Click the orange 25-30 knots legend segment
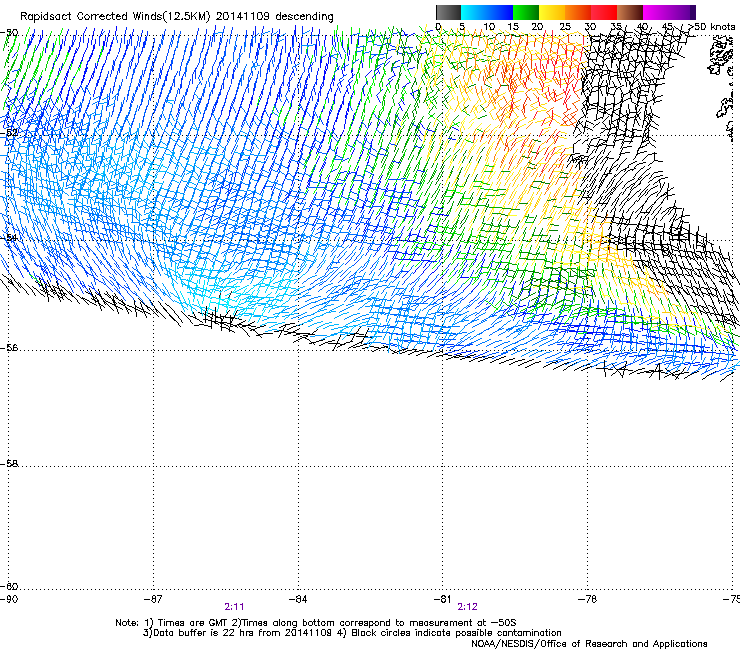The height and width of the screenshot is (650, 740). (578, 13)
